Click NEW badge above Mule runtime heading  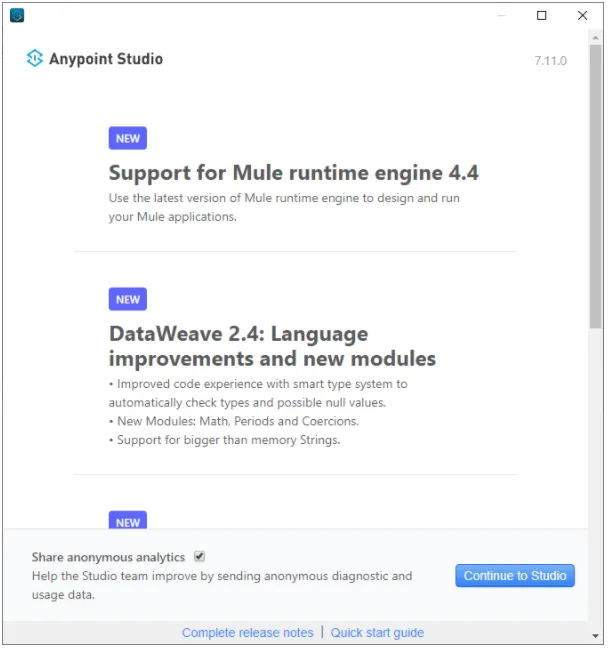pos(128,138)
